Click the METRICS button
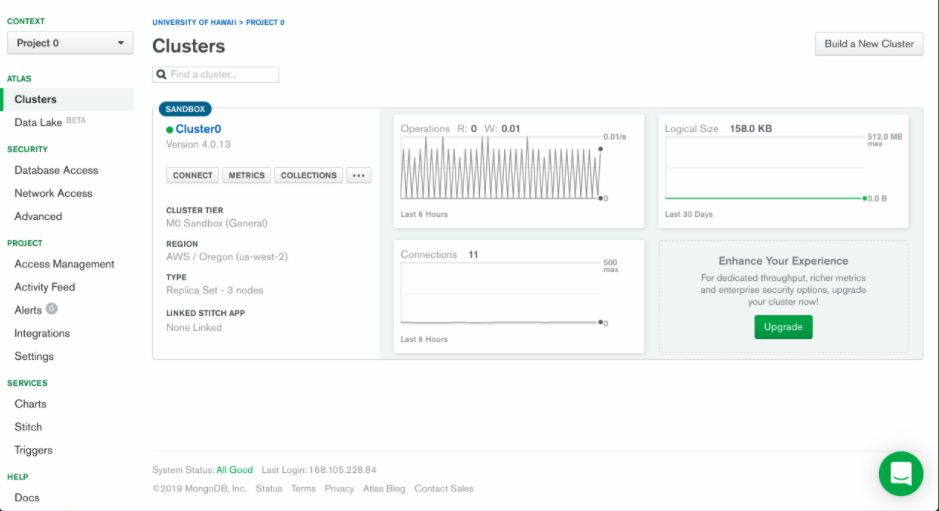Screen dimensions: 939x511 pyautogui.click(x=246, y=176)
